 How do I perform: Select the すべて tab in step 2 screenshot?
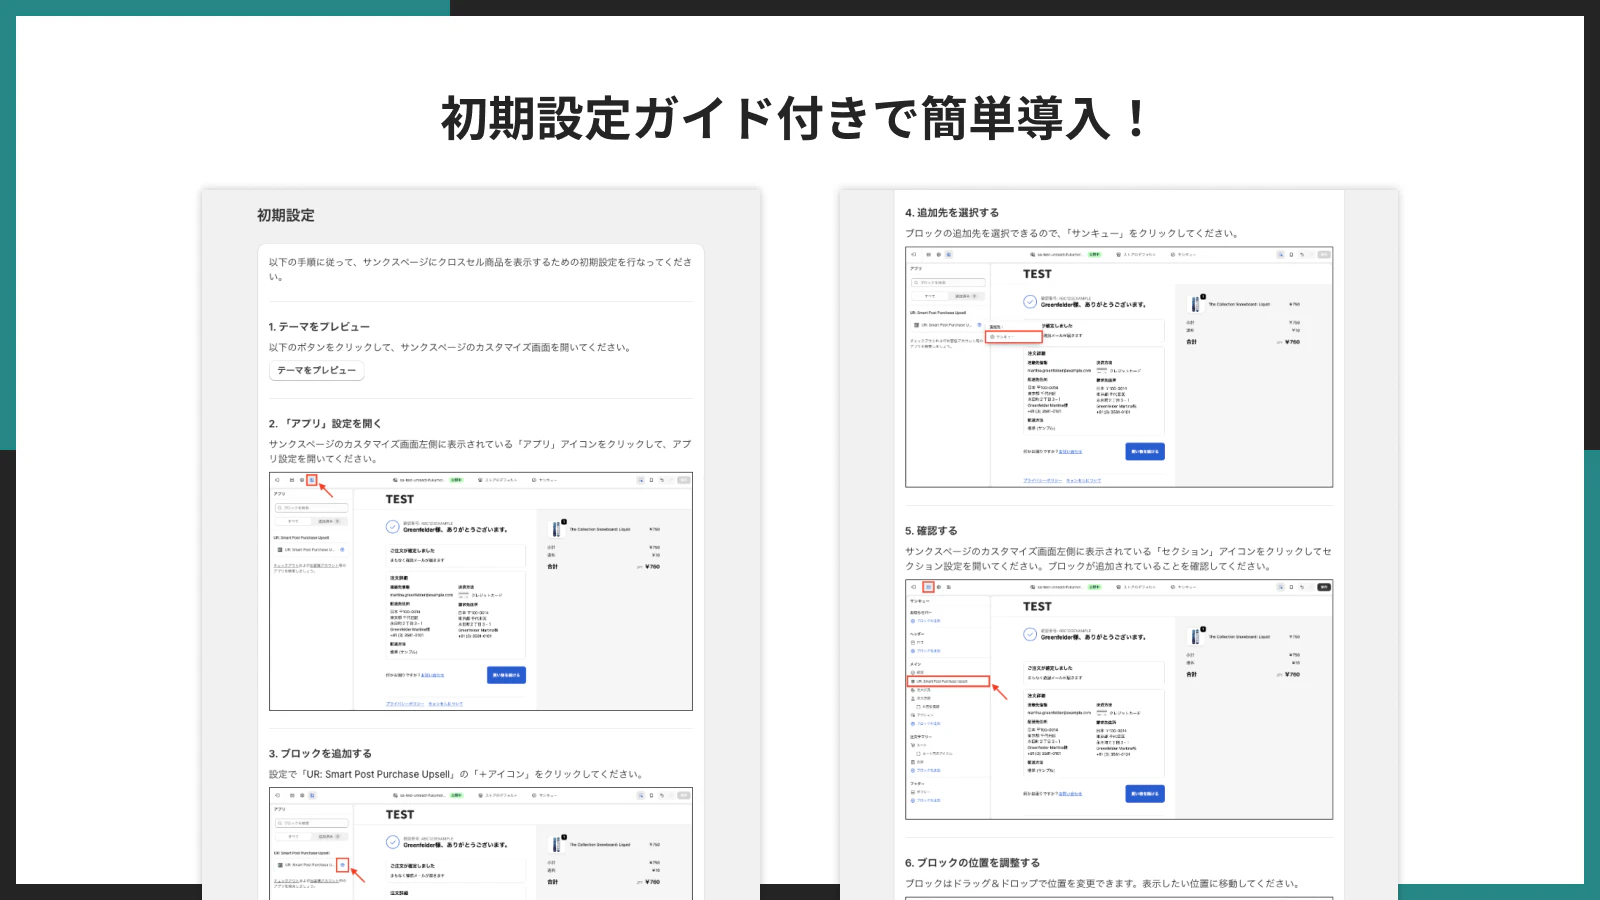[x=293, y=521]
